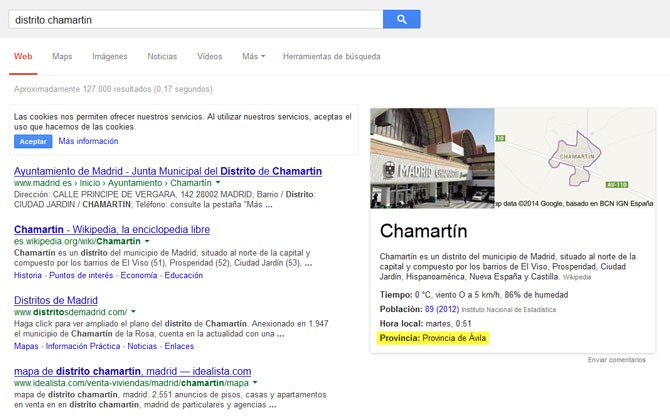The width and height of the screenshot is (670, 419).
Task: Click the blue magnifying glass search button
Action: pos(401,19)
